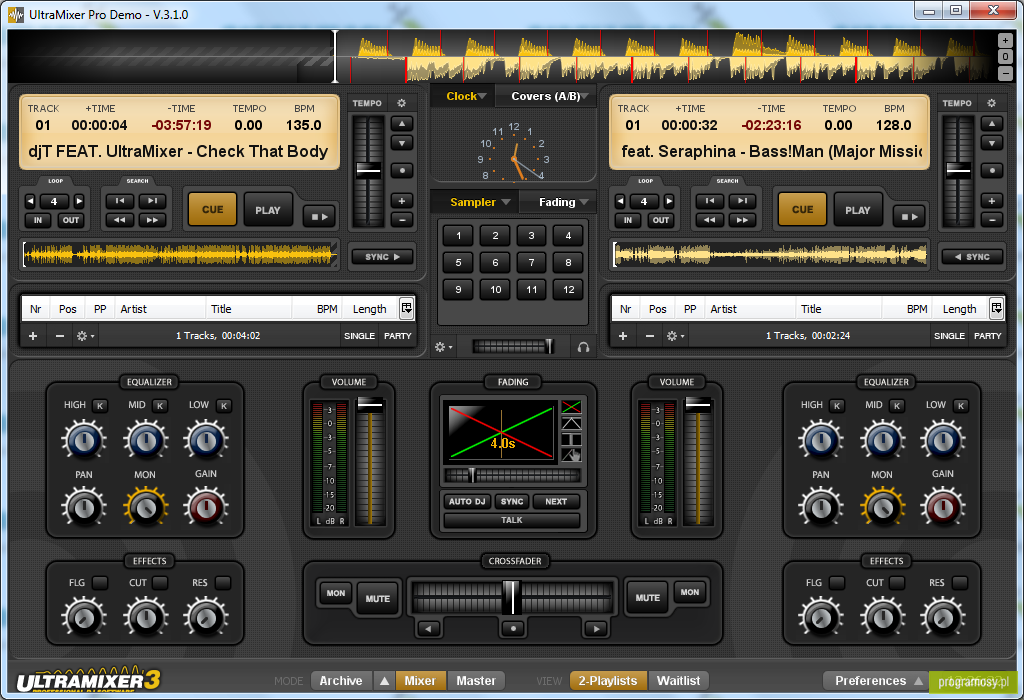1024x700 pixels.
Task: Toggle right deck HIGH kill button
Action: 837,406
